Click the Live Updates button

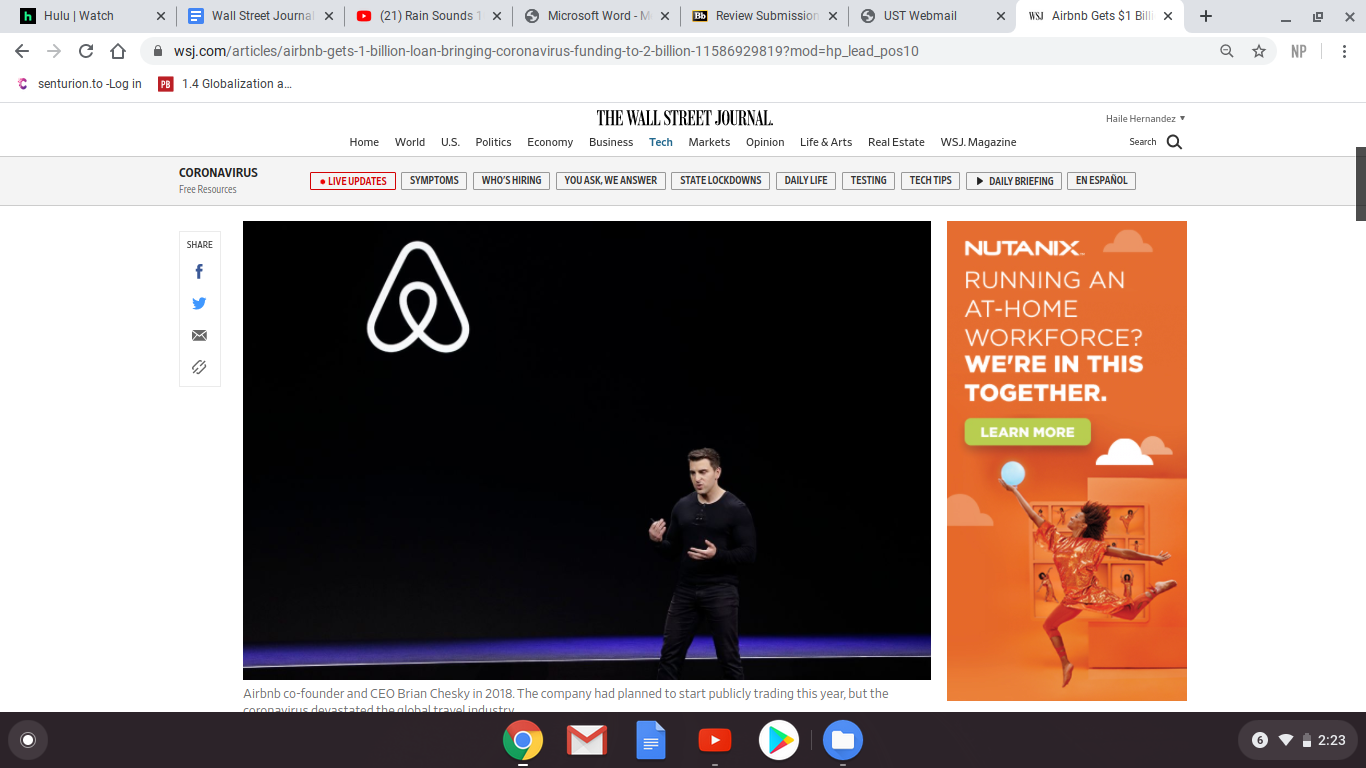coord(353,181)
